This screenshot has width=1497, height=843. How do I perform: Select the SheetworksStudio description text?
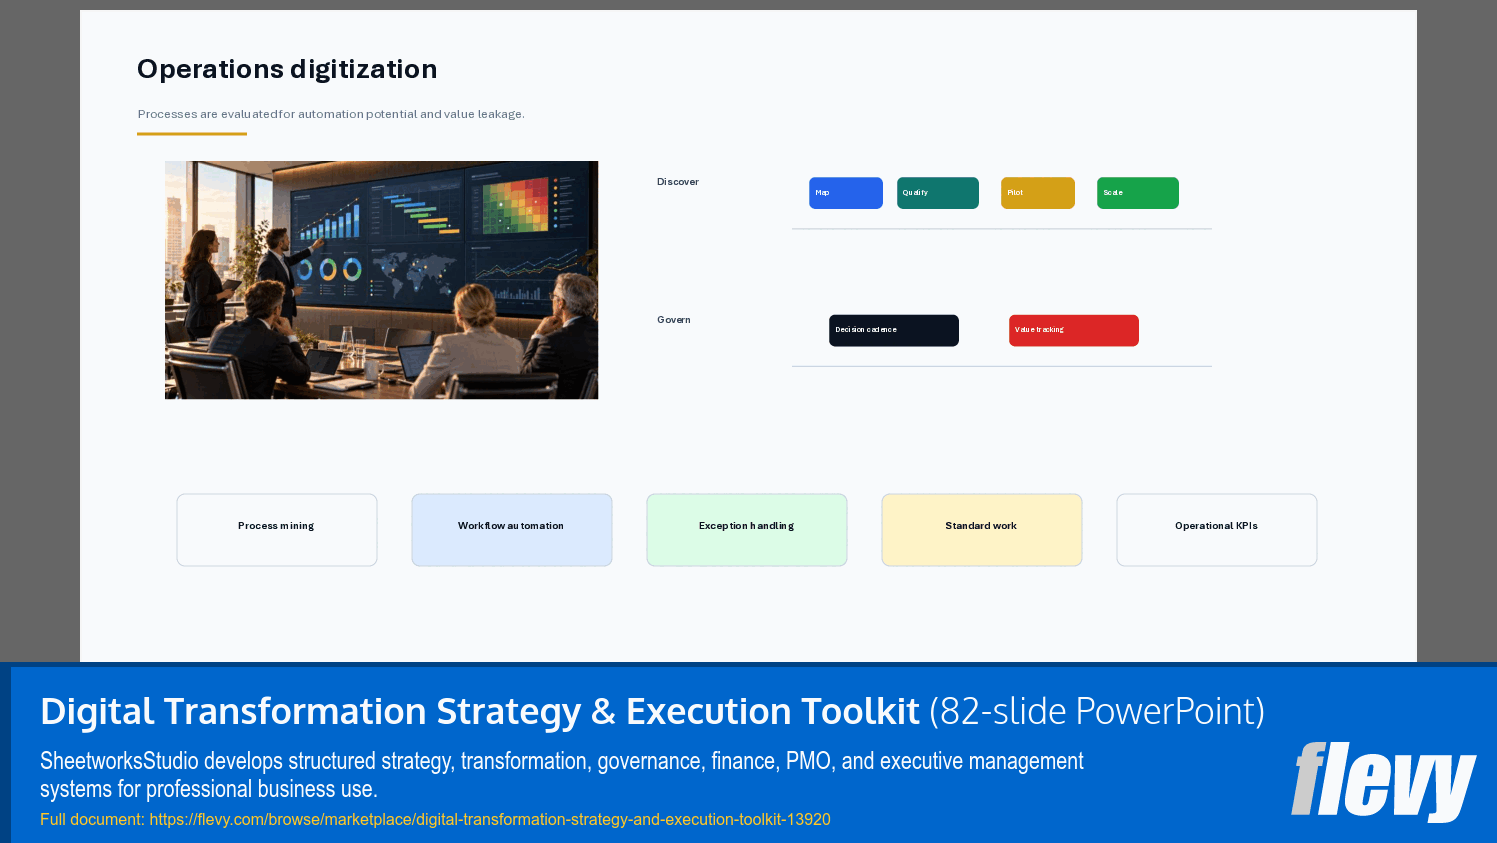tap(562, 775)
